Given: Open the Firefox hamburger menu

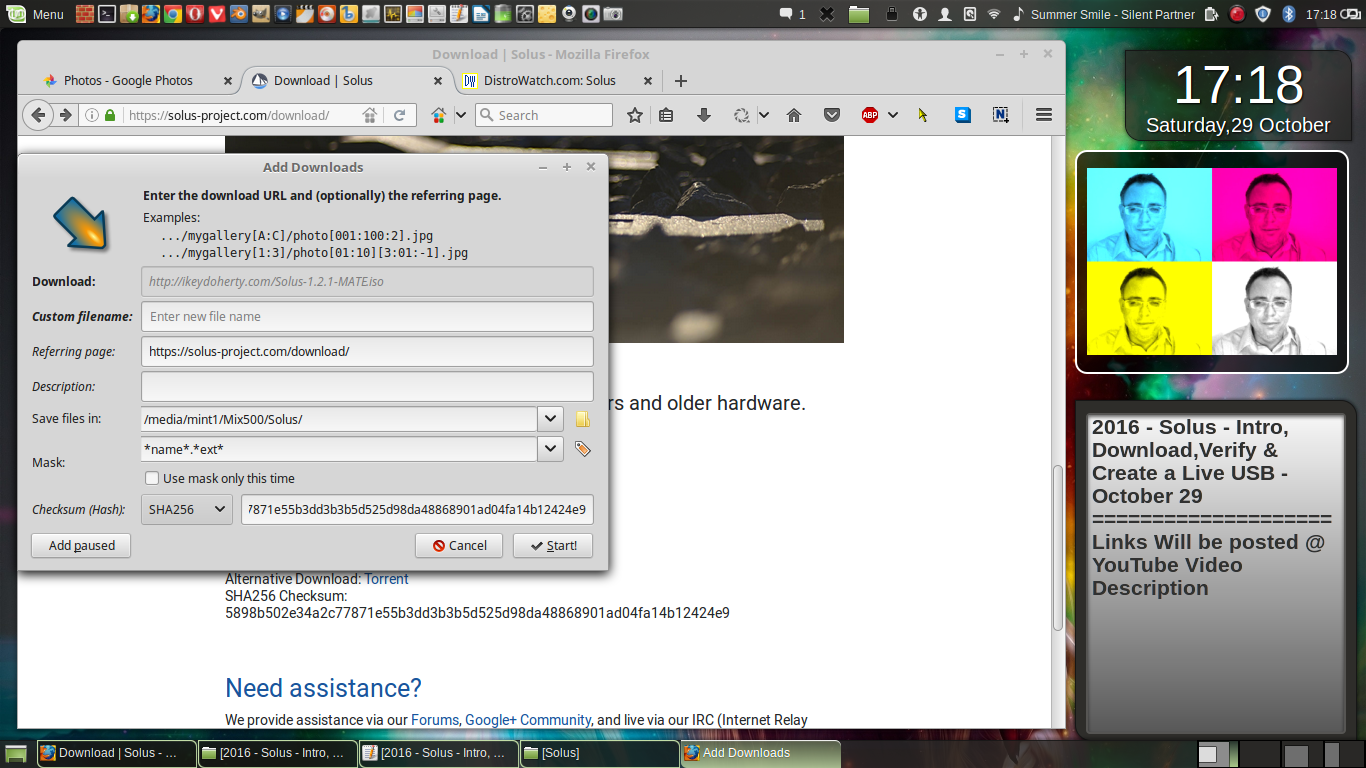Looking at the screenshot, I should coord(1044,115).
